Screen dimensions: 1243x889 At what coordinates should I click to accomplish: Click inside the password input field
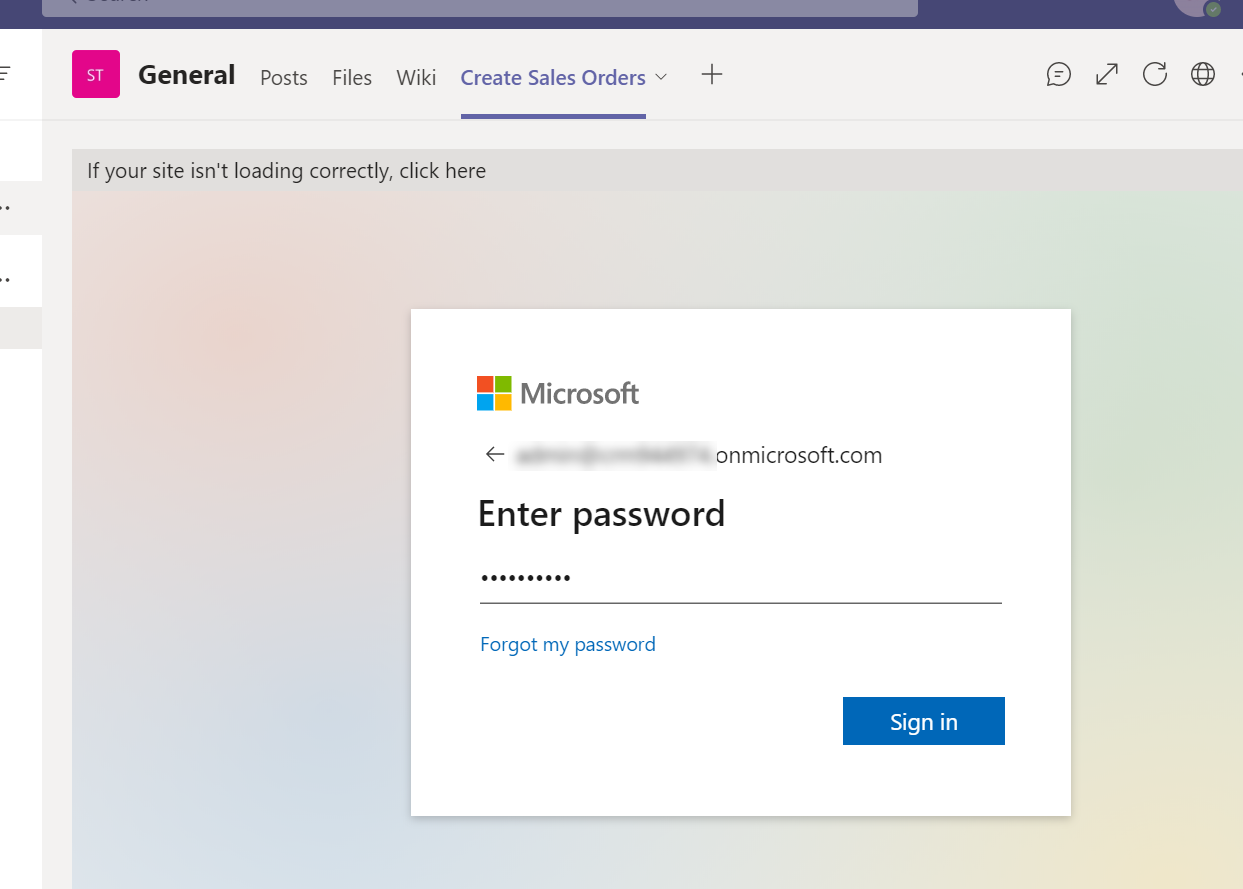pos(700,578)
